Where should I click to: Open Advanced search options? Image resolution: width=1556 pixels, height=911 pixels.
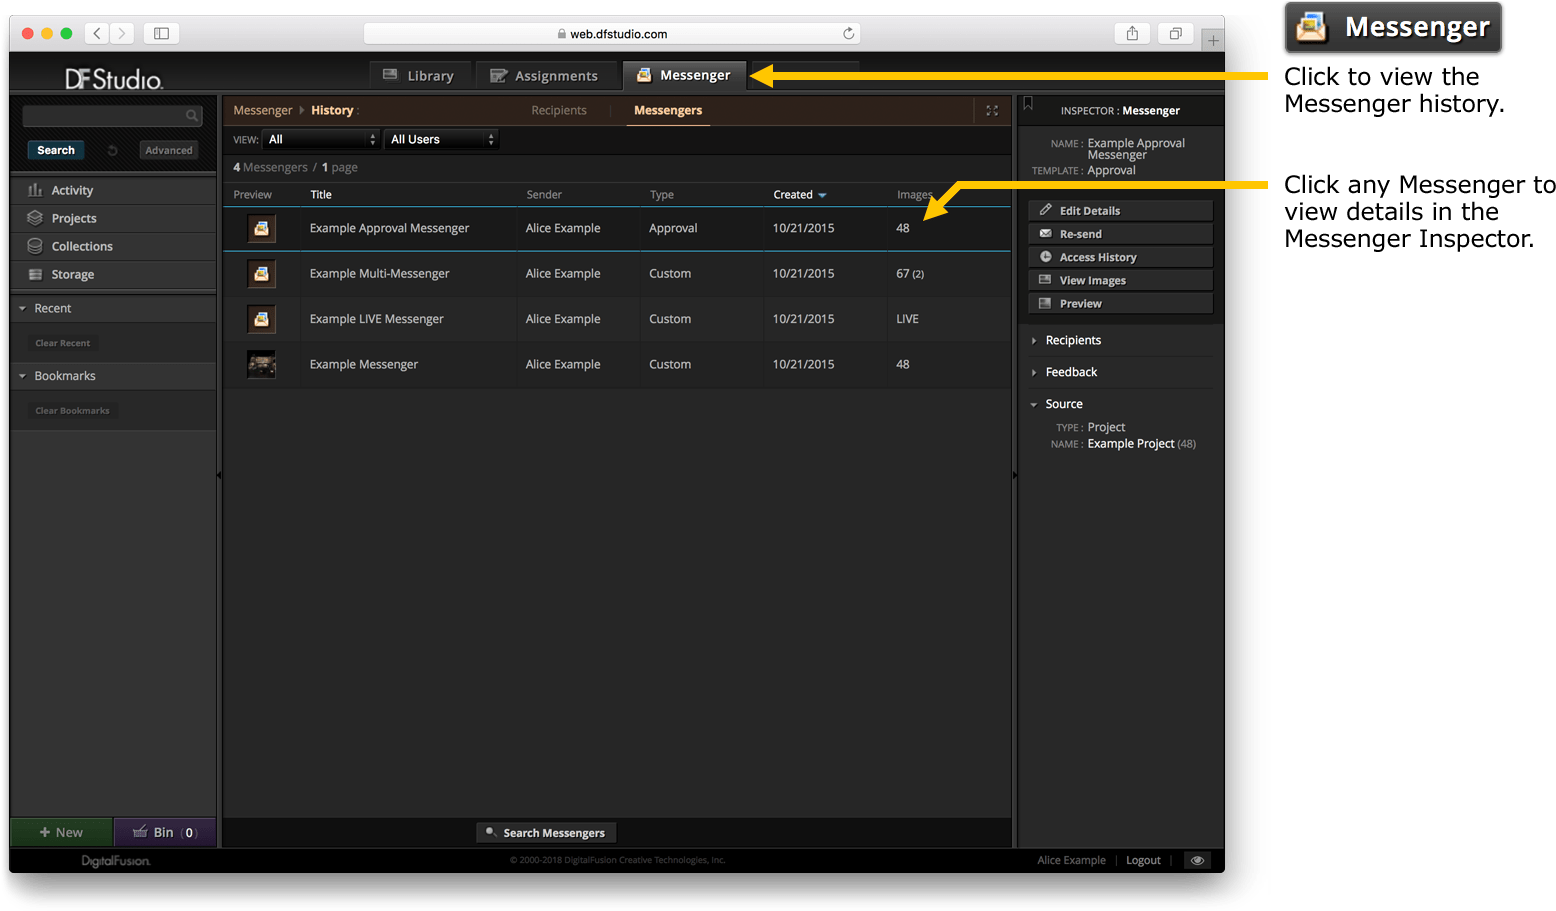click(x=169, y=150)
